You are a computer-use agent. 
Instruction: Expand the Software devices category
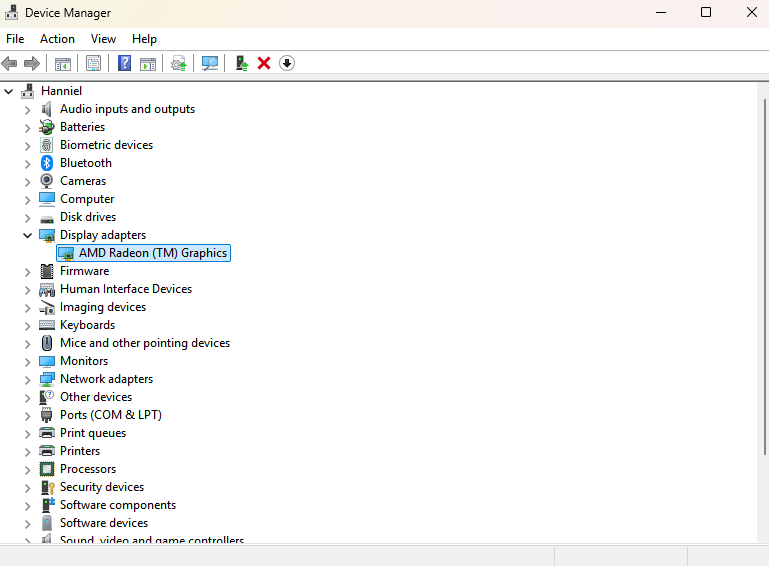(x=27, y=524)
